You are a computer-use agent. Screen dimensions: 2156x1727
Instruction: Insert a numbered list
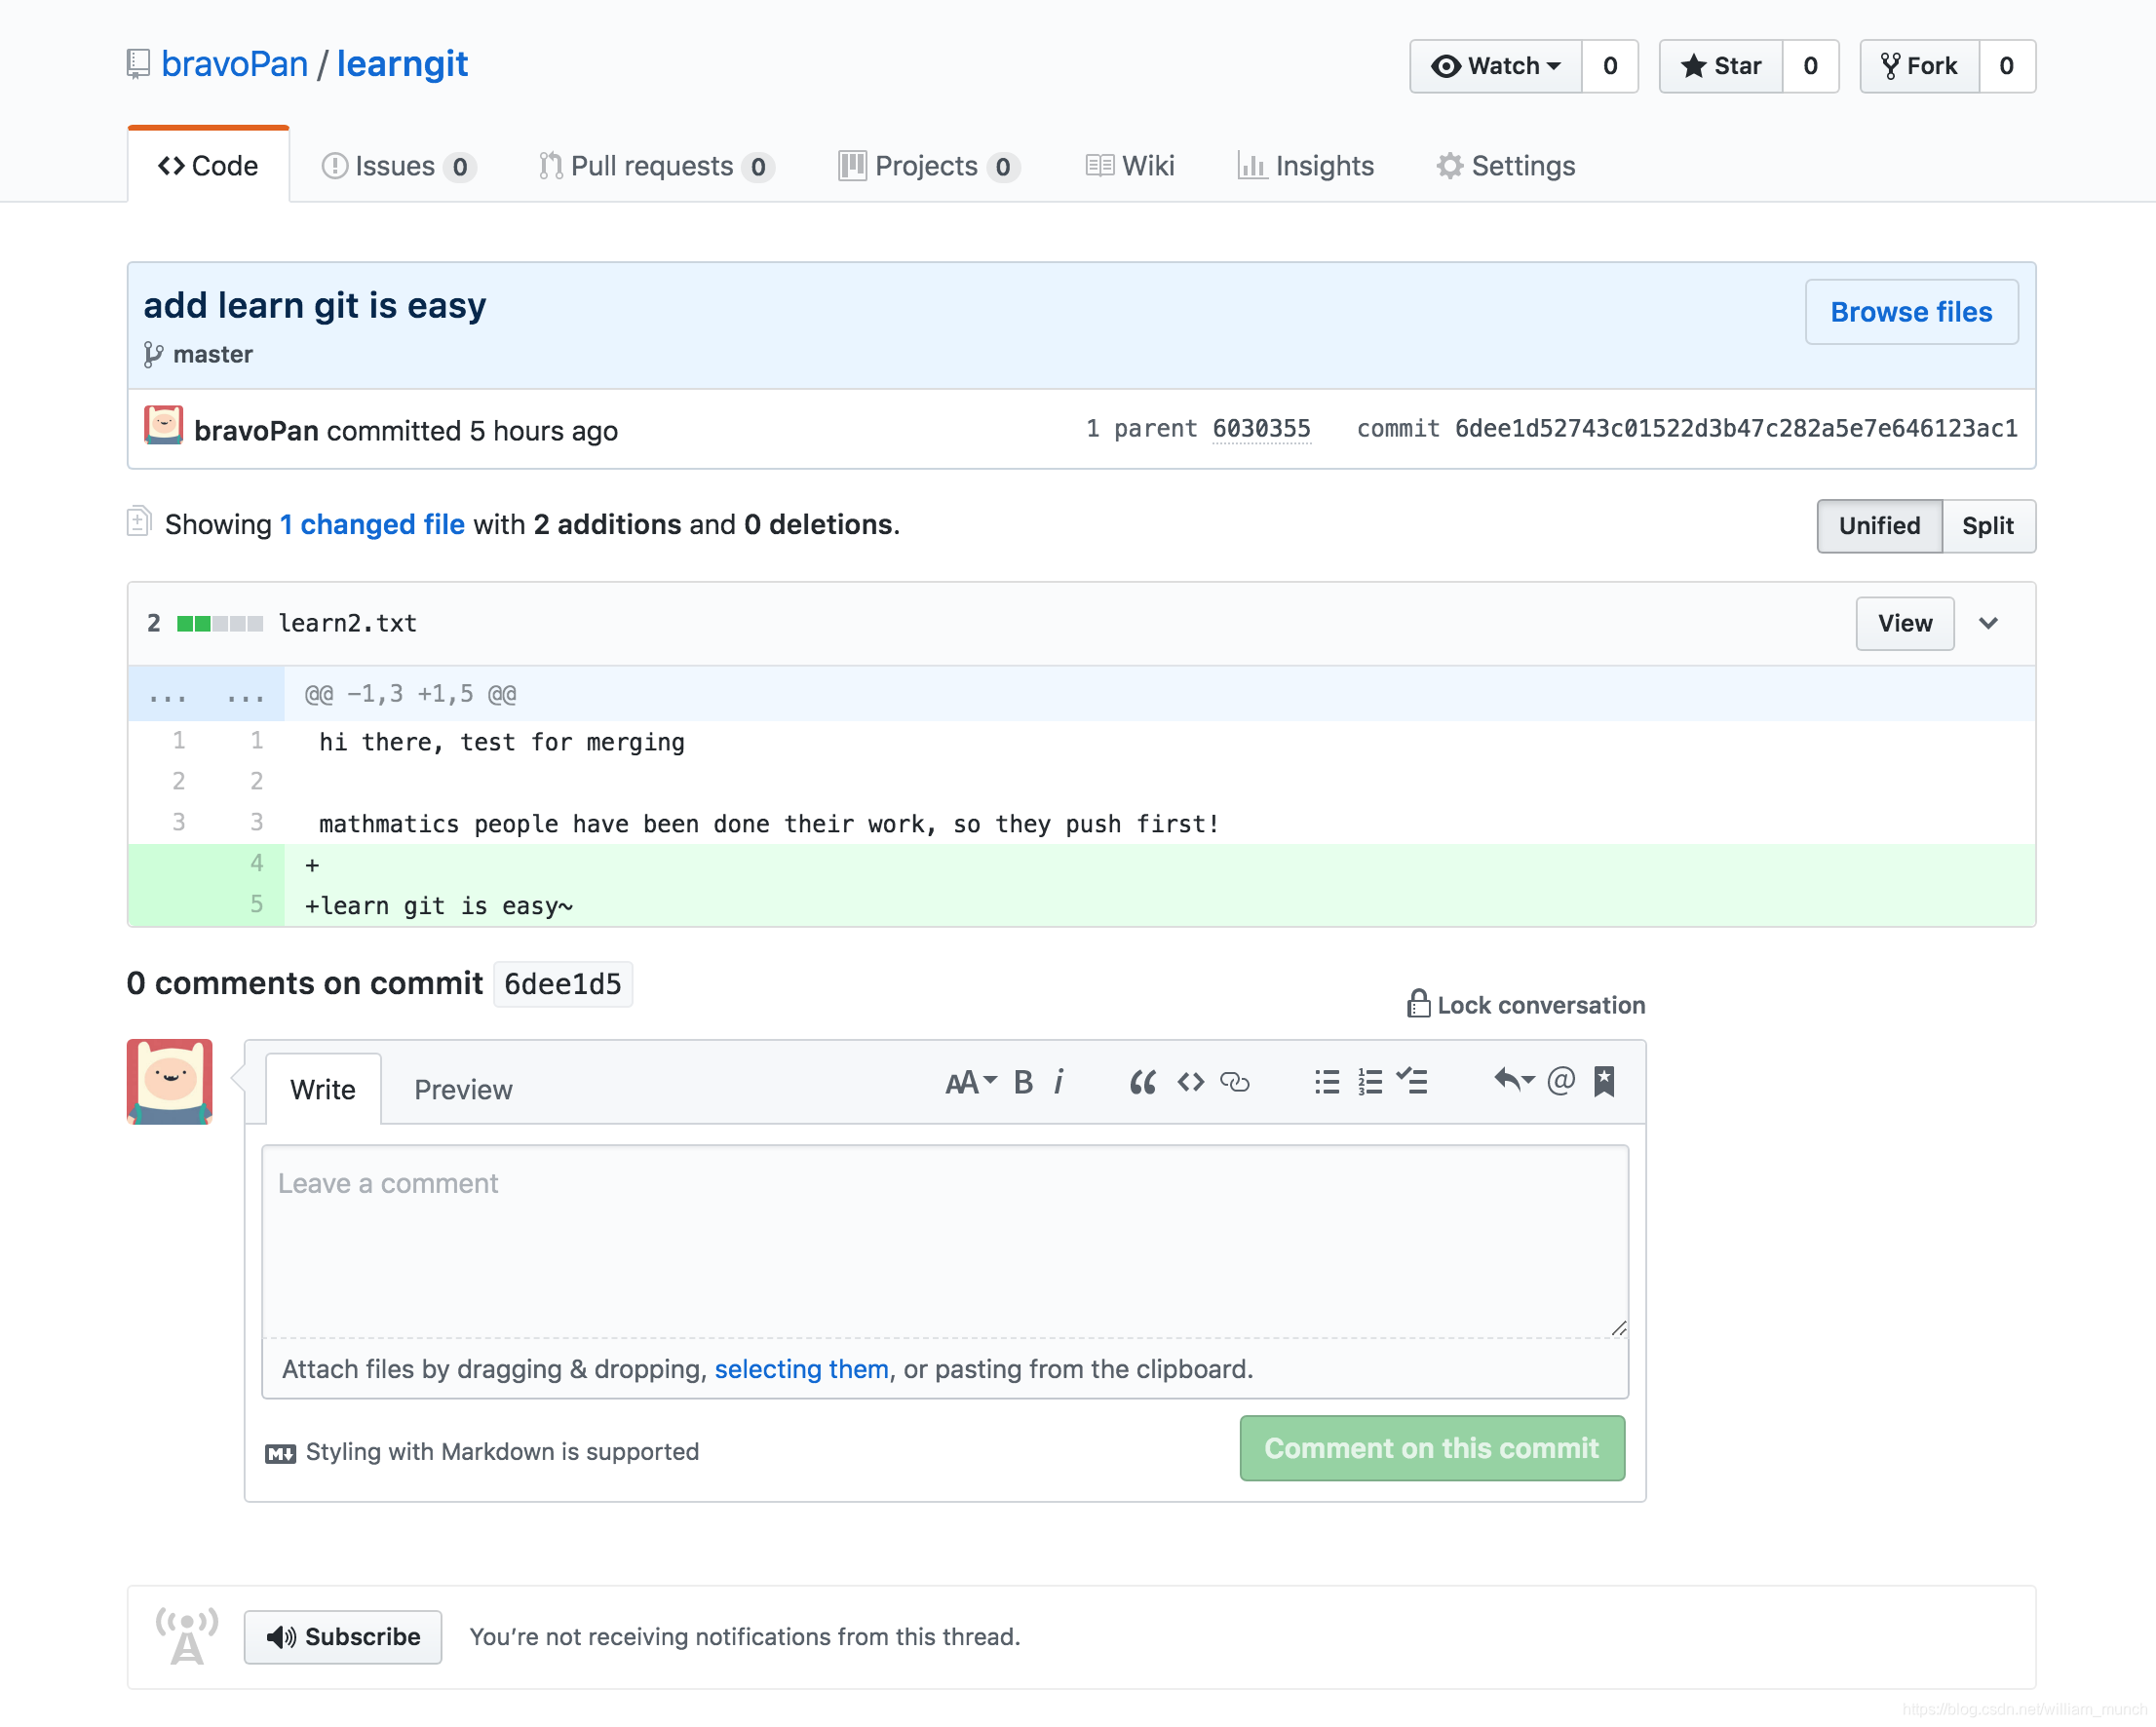click(x=1370, y=1082)
